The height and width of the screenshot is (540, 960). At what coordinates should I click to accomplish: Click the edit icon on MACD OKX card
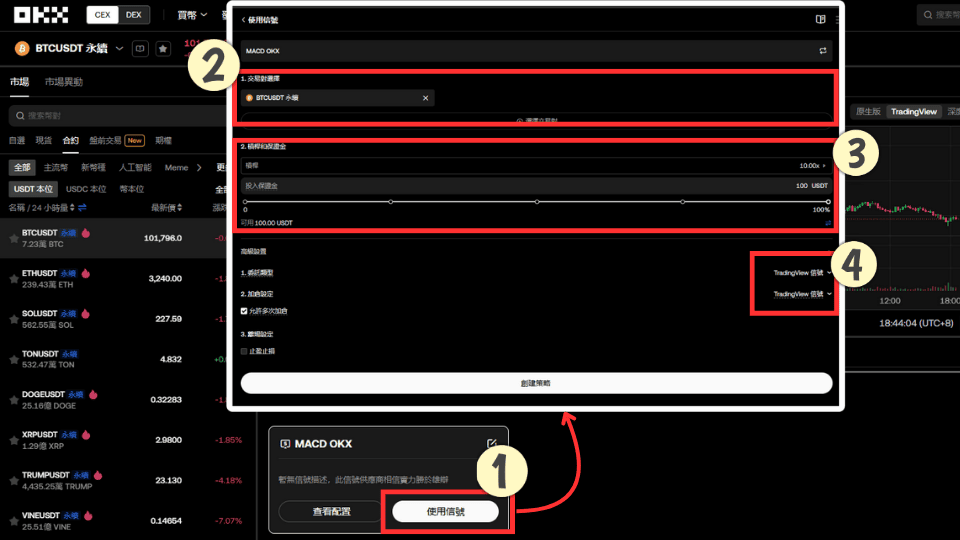tap(492, 443)
